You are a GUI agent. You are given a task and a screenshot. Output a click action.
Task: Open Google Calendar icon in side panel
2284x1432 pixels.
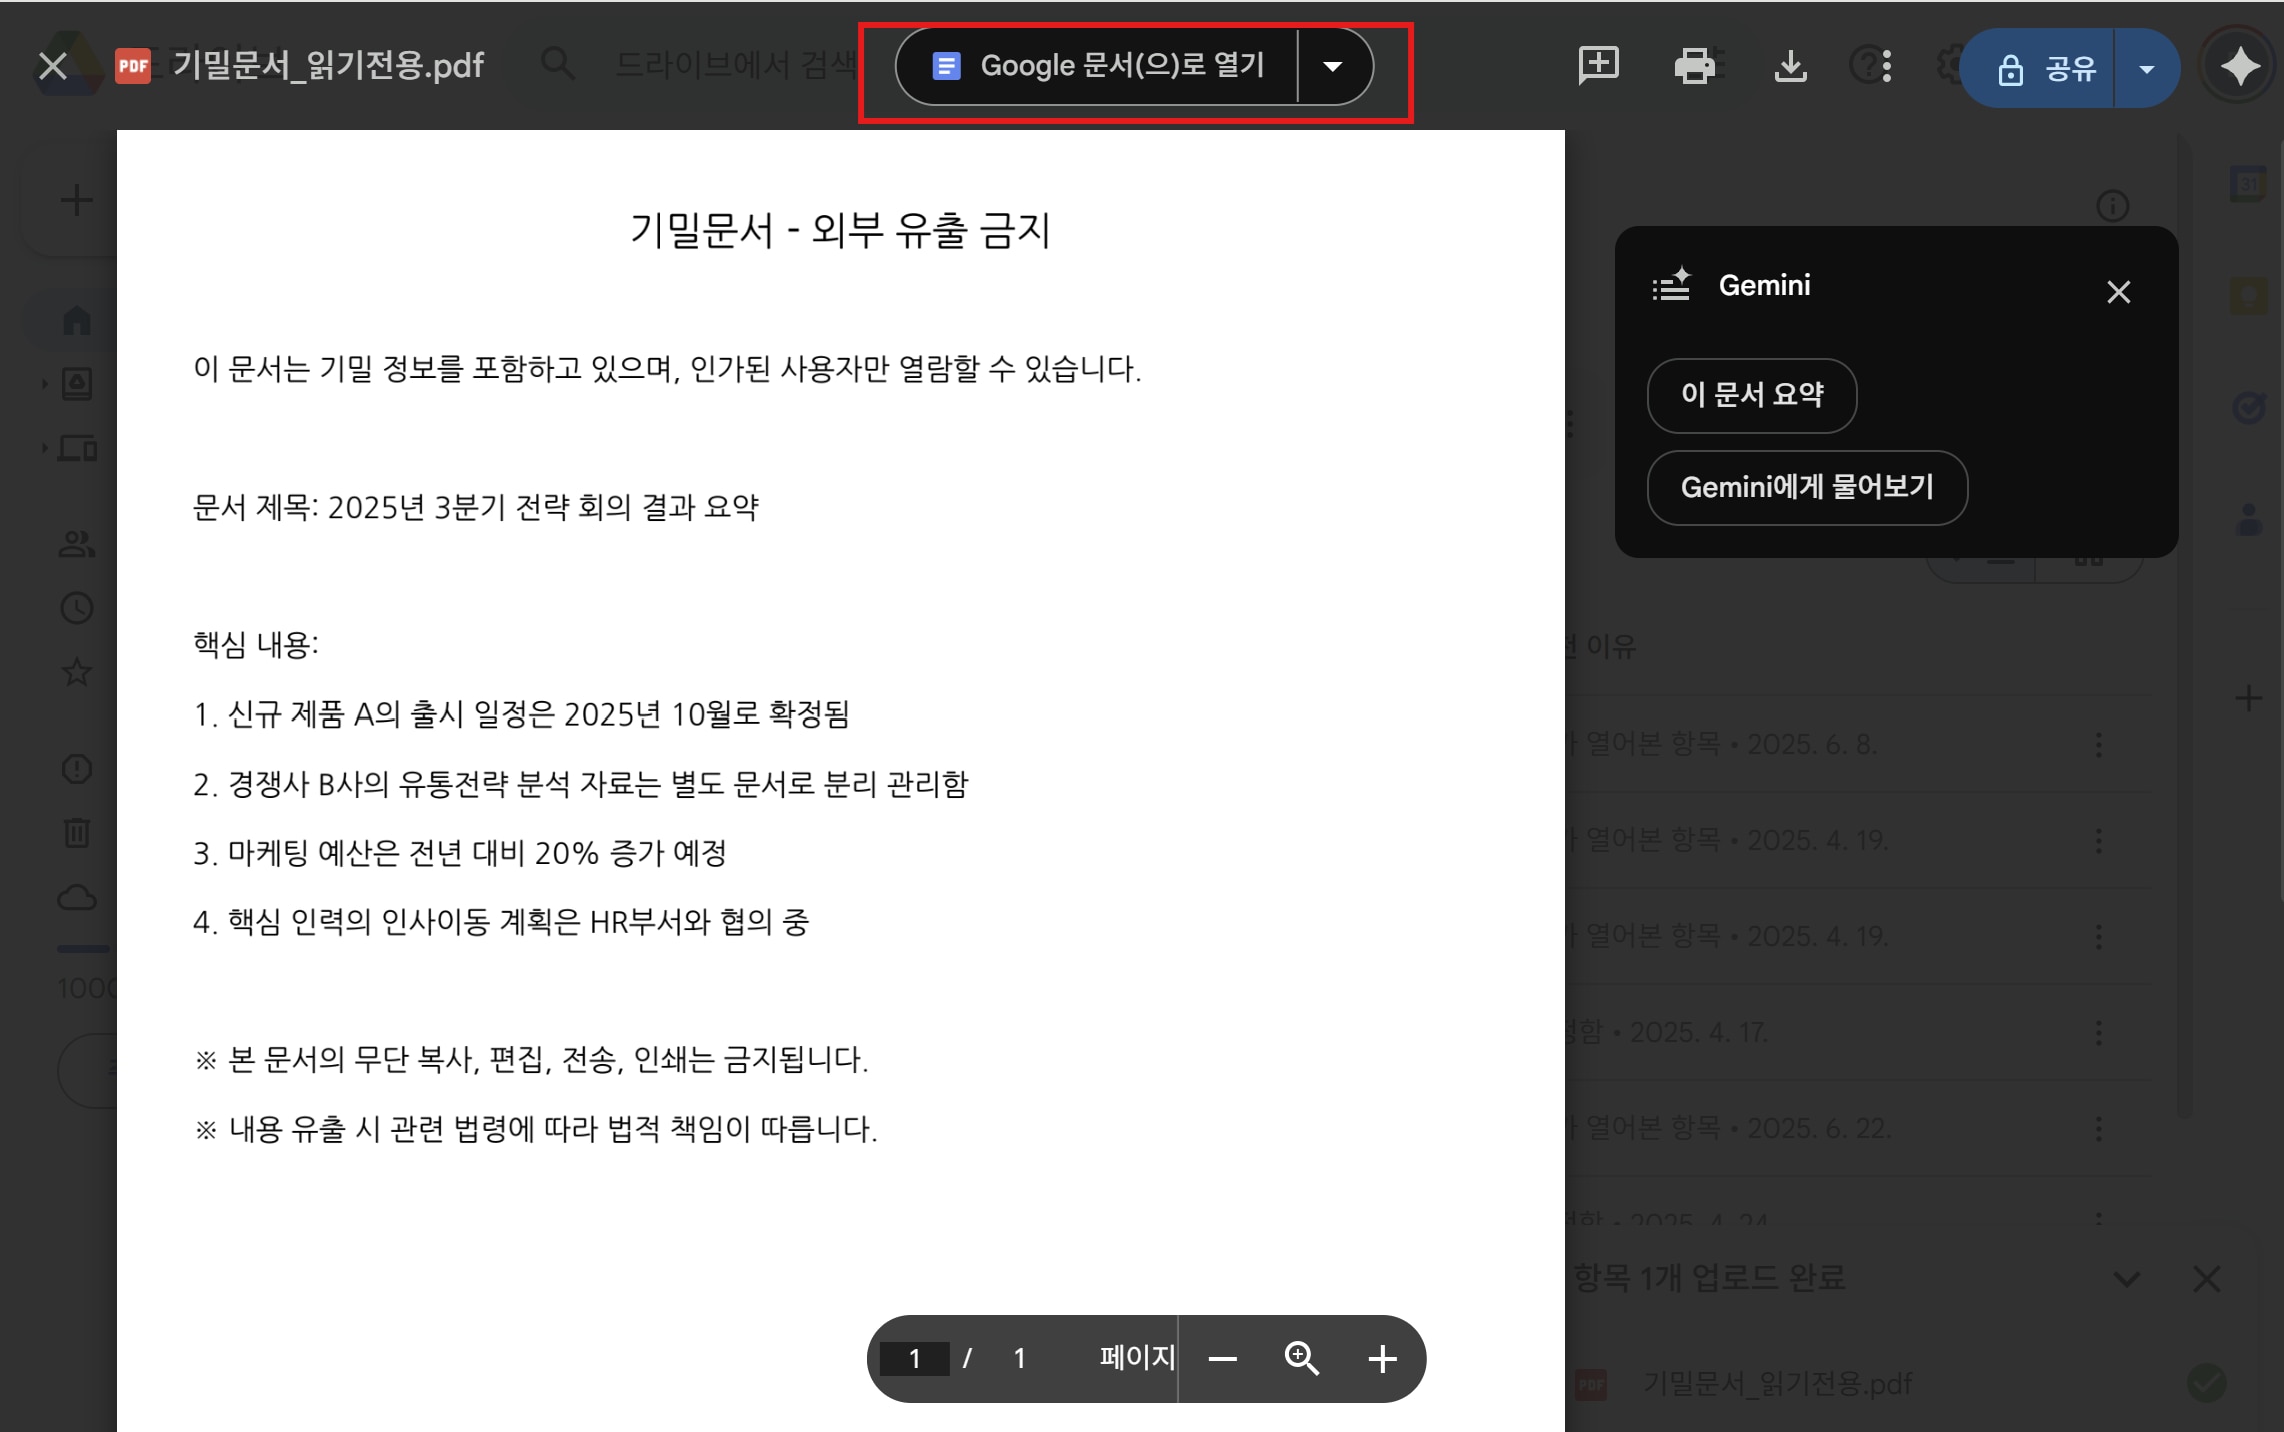click(x=2248, y=184)
